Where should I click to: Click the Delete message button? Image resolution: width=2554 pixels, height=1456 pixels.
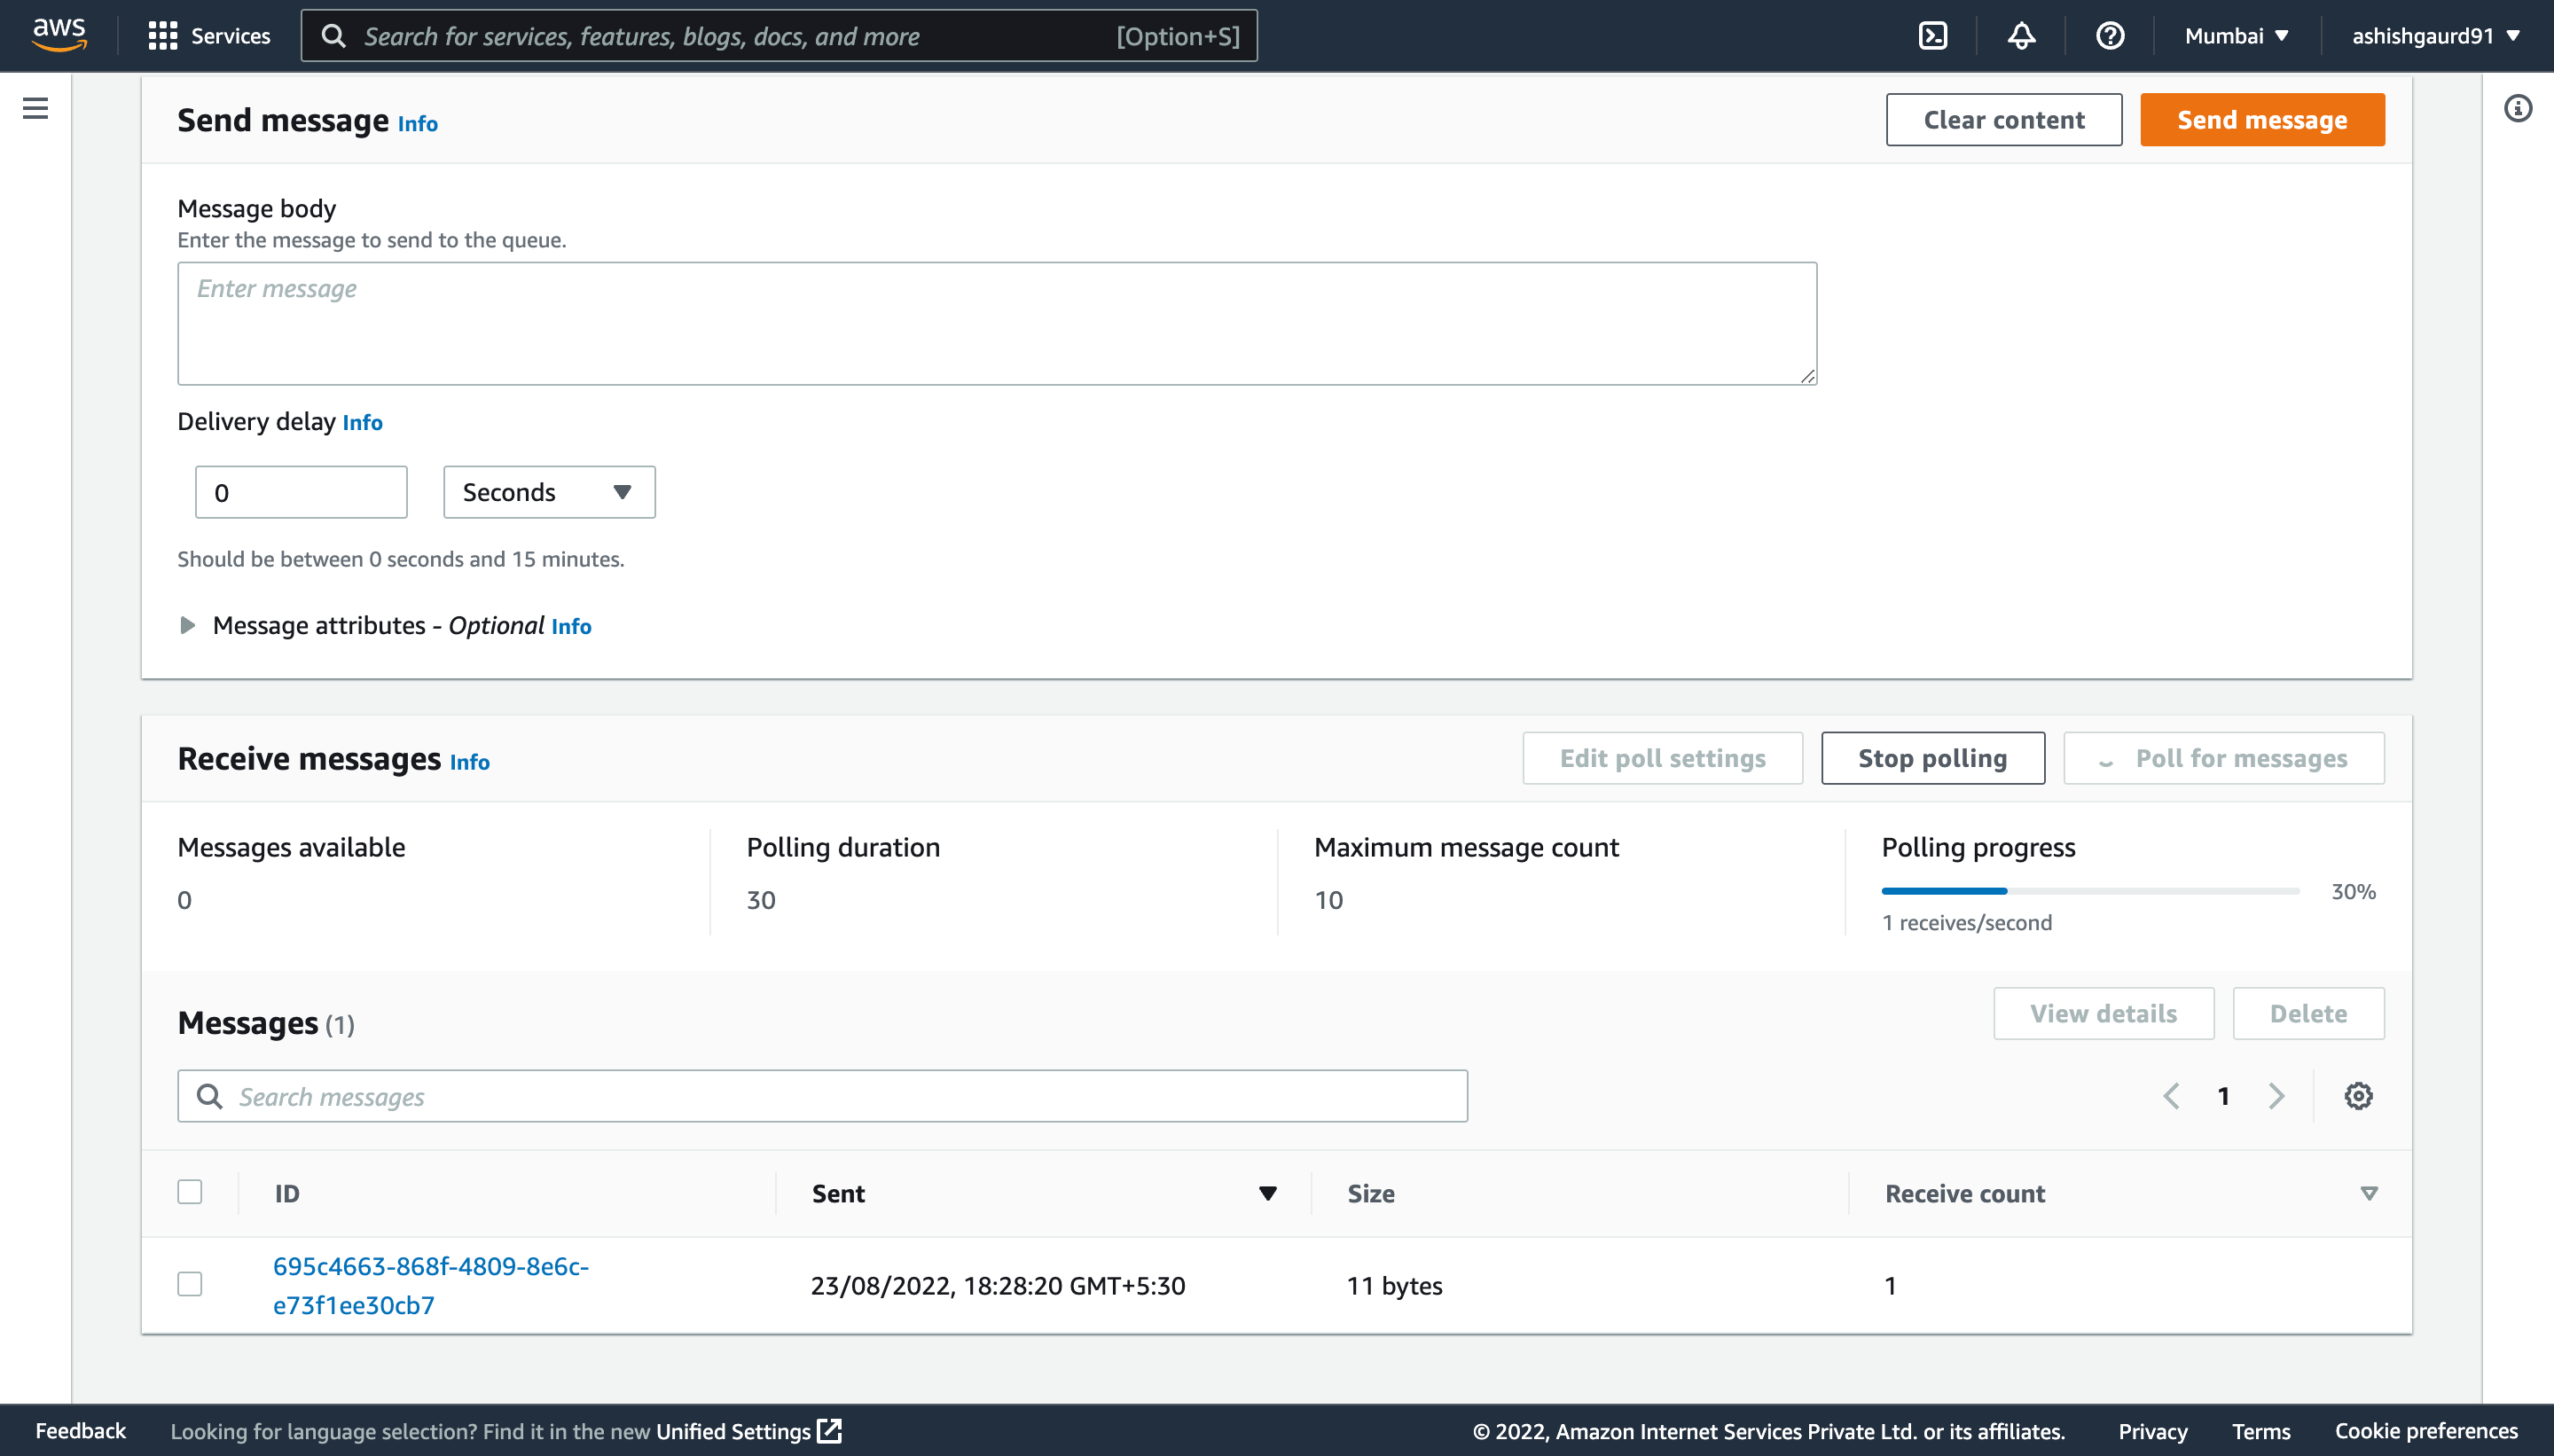pos(2308,1013)
